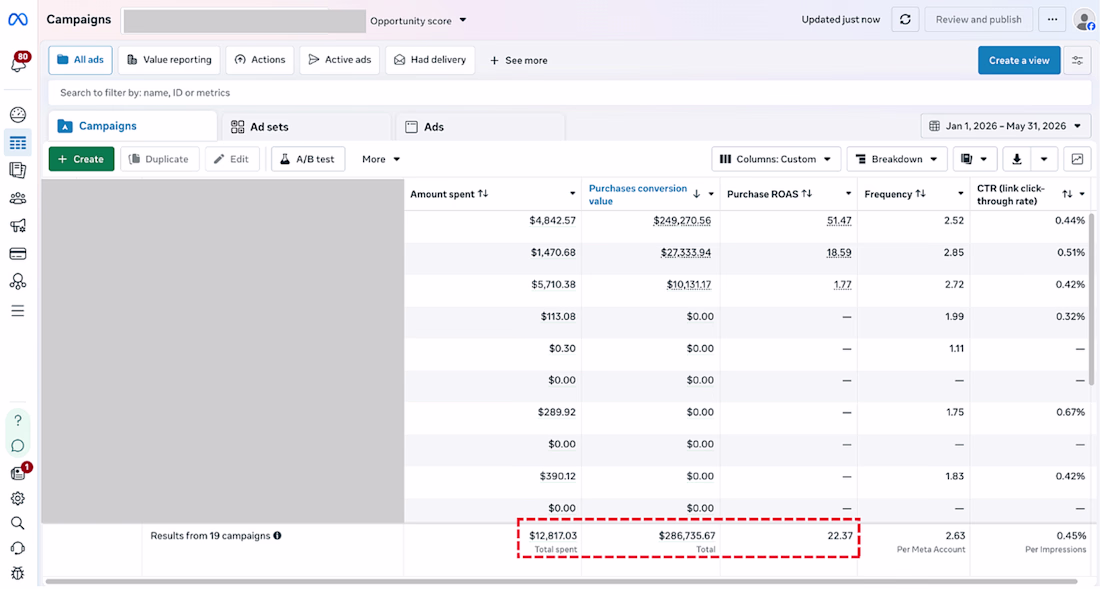This screenshot has height=589, width=1100.
Task: Refresh the campaign data
Action: 905,20
